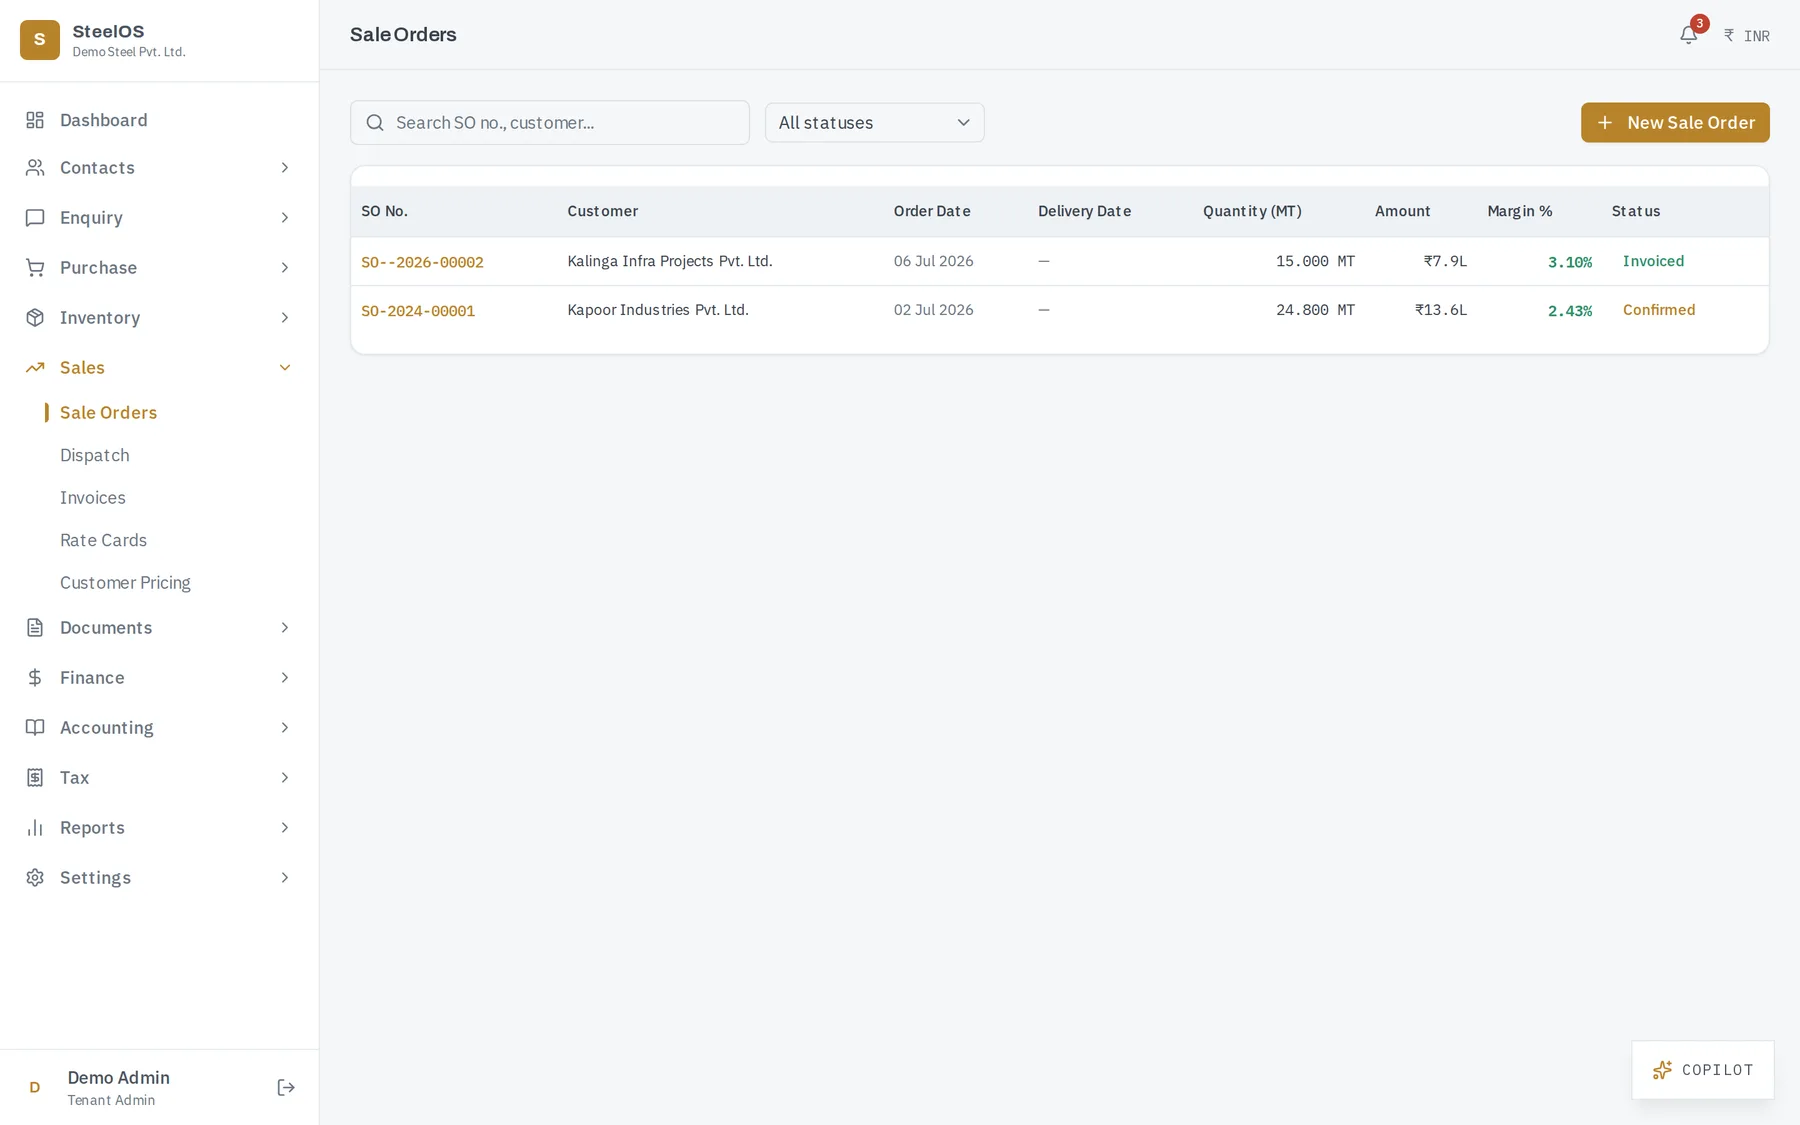Viewport: 1800px width, 1125px height.
Task: Click the search magnifier icon
Action: coord(375,123)
